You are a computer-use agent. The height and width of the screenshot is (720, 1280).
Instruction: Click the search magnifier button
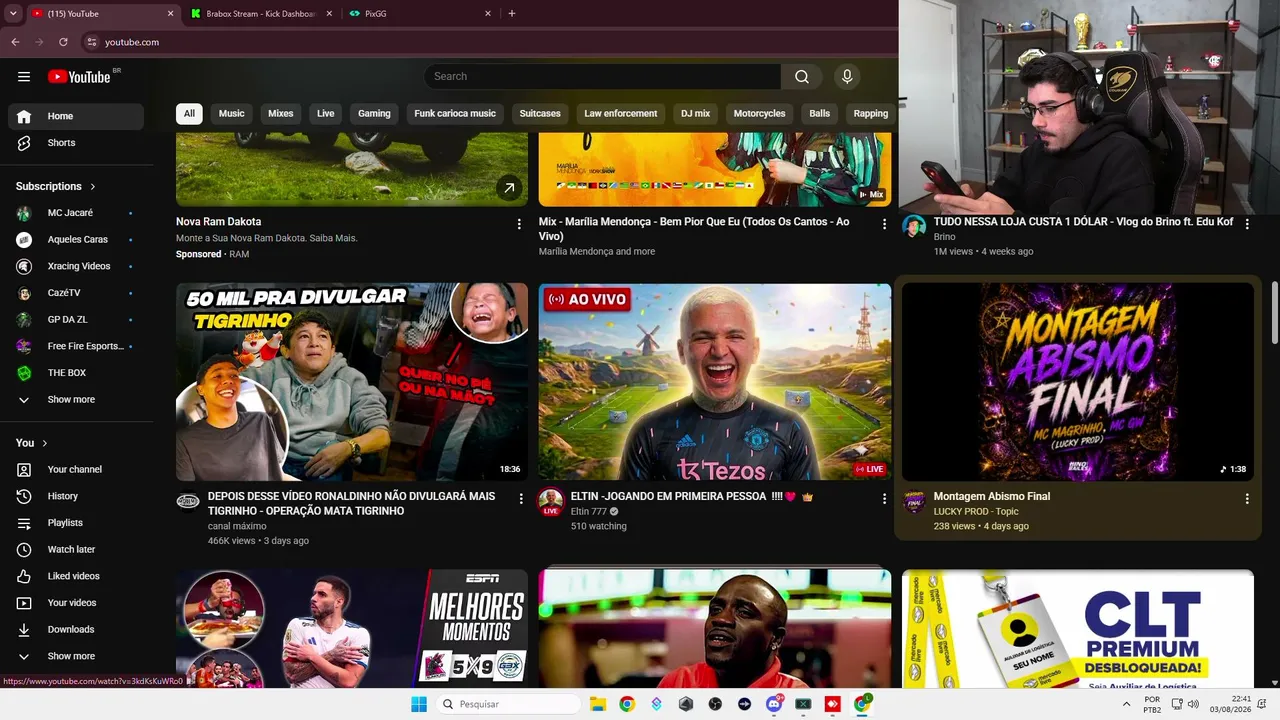coord(802,77)
